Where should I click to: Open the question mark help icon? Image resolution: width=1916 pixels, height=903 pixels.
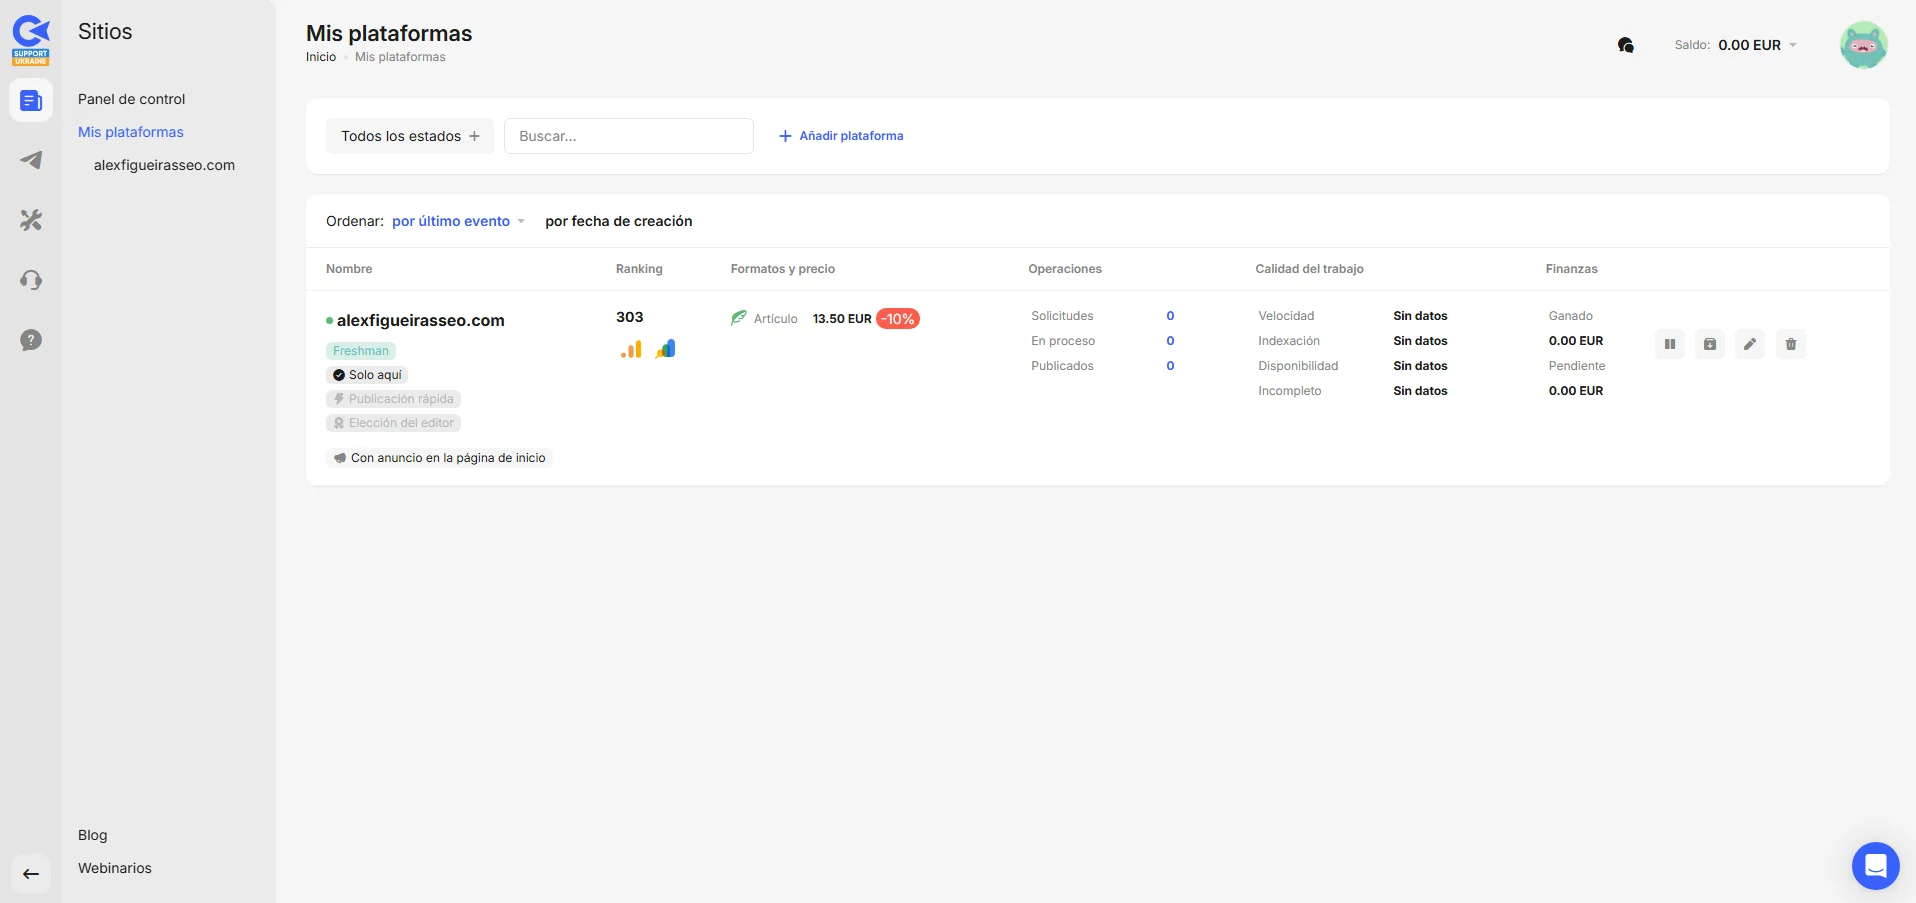(31, 340)
